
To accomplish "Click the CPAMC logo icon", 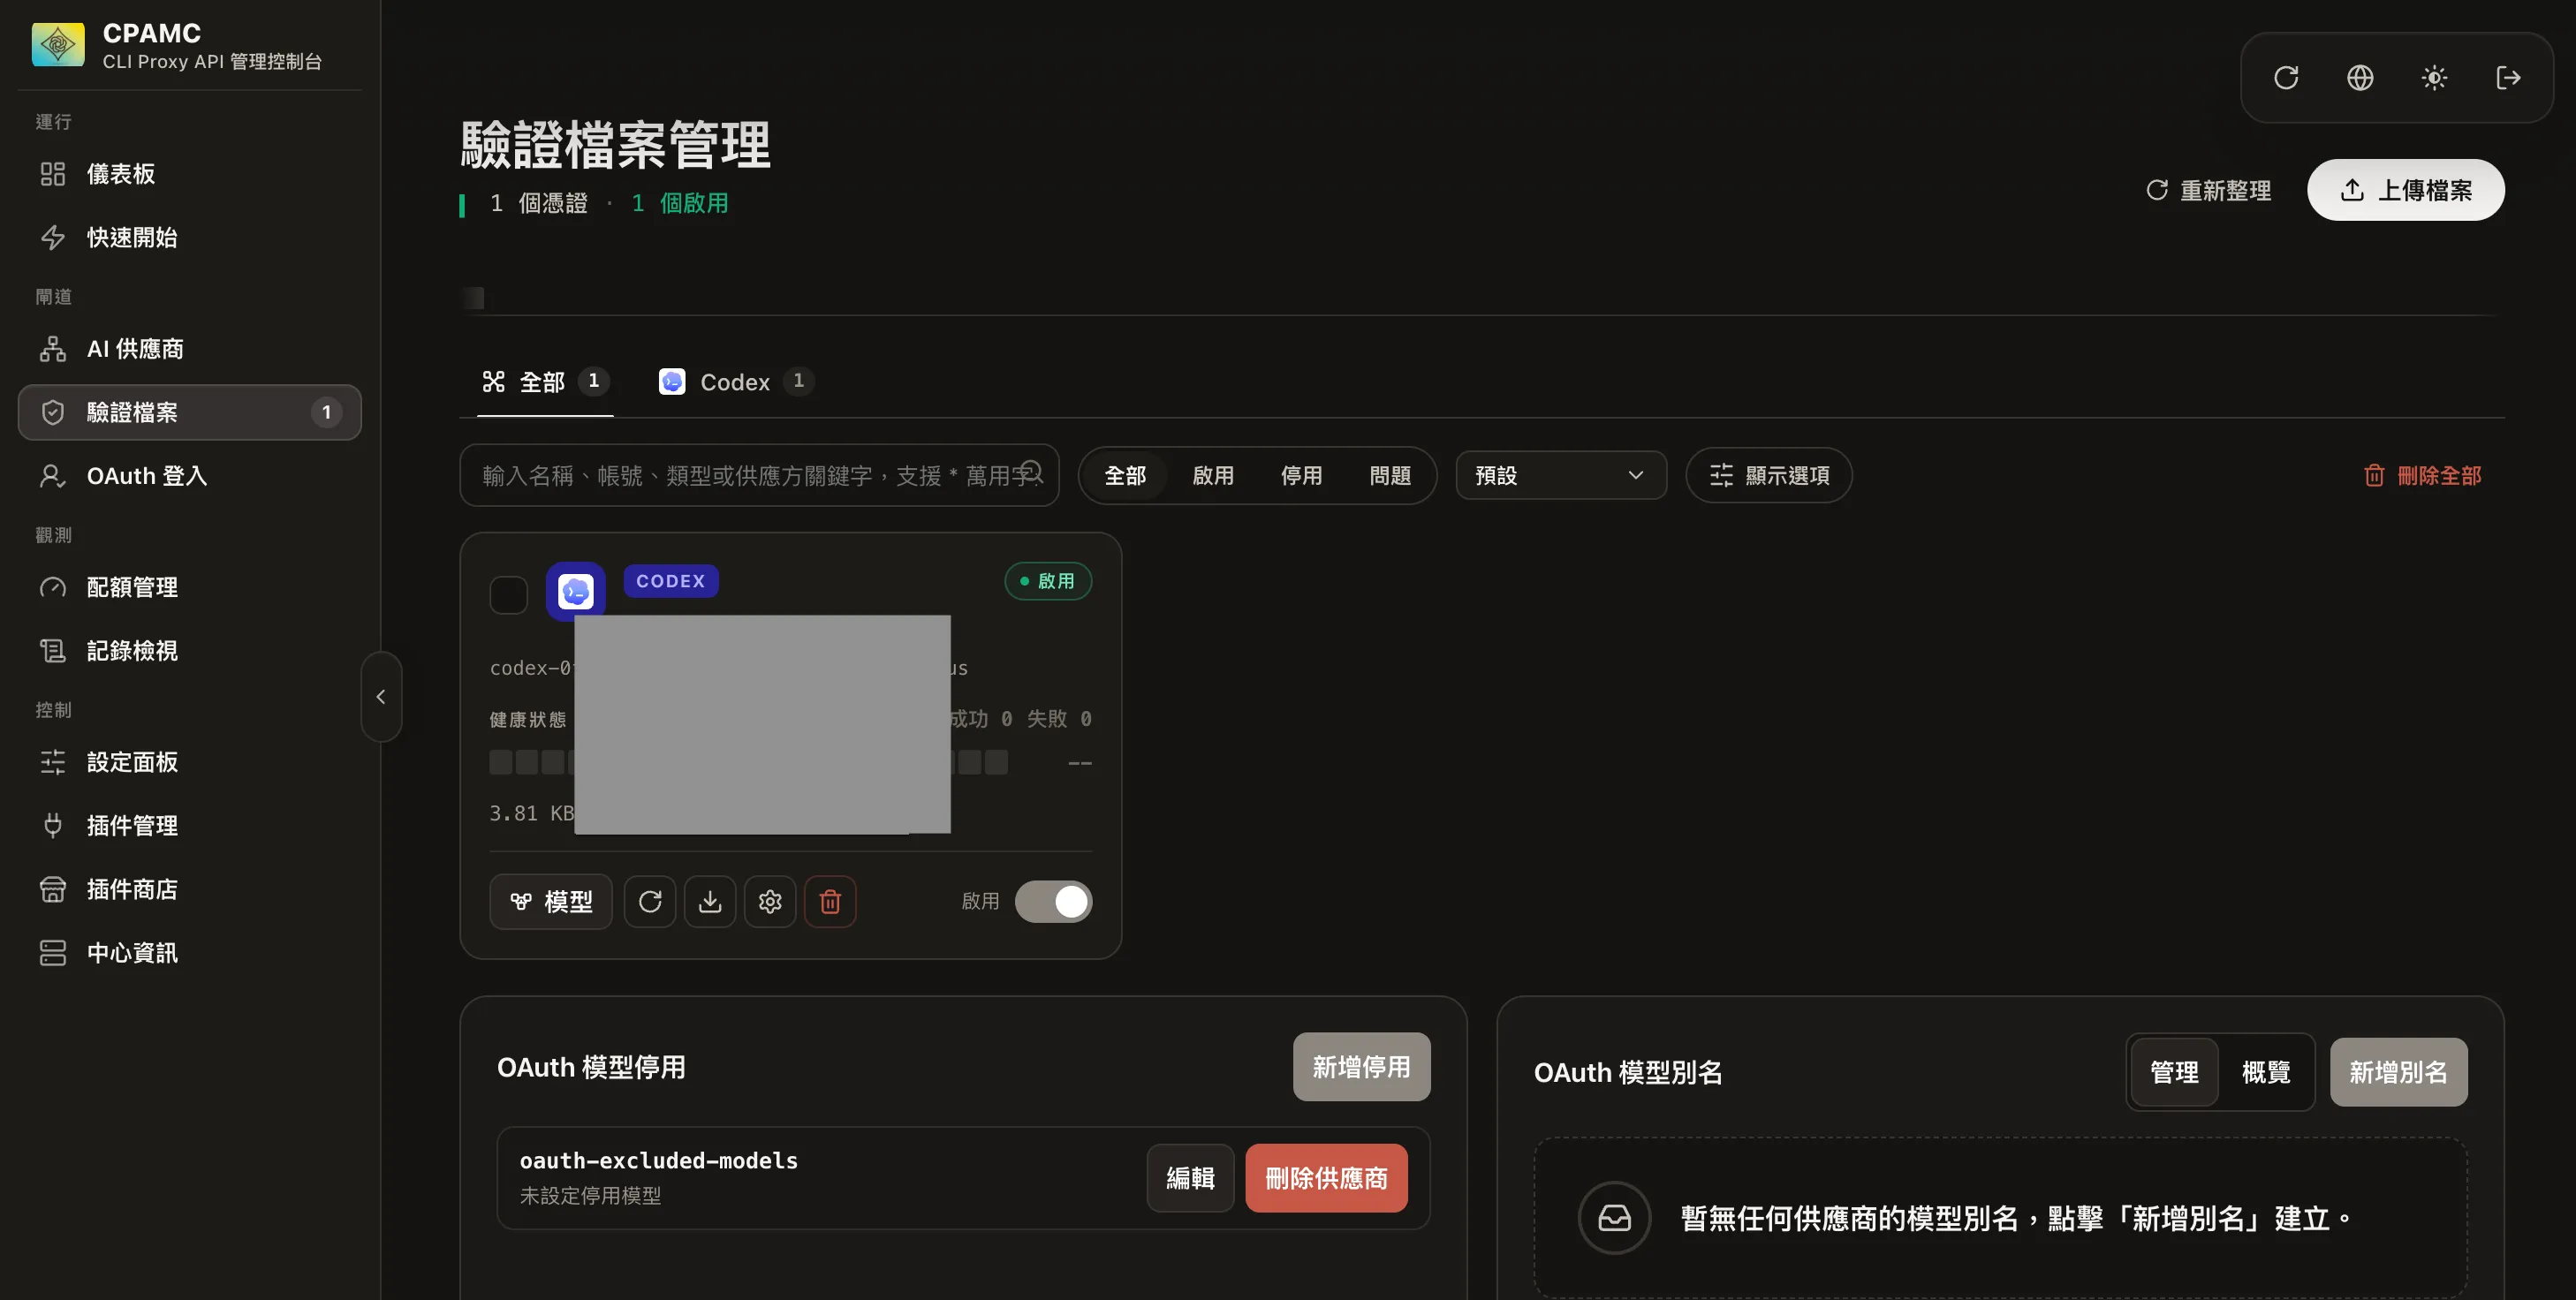I will coord(58,45).
